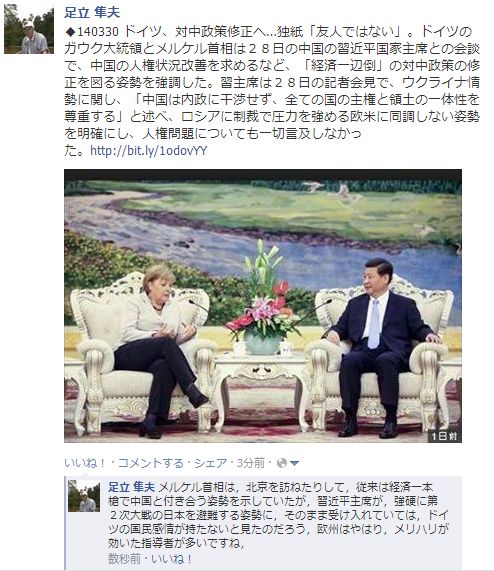Click コメントする to comment on the post
494x571 pixels.
pos(150,463)
